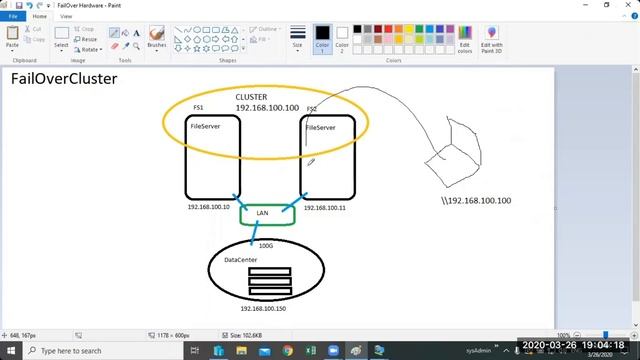
Task: Open Edit with Paint 3D
Action: (491, 39)
